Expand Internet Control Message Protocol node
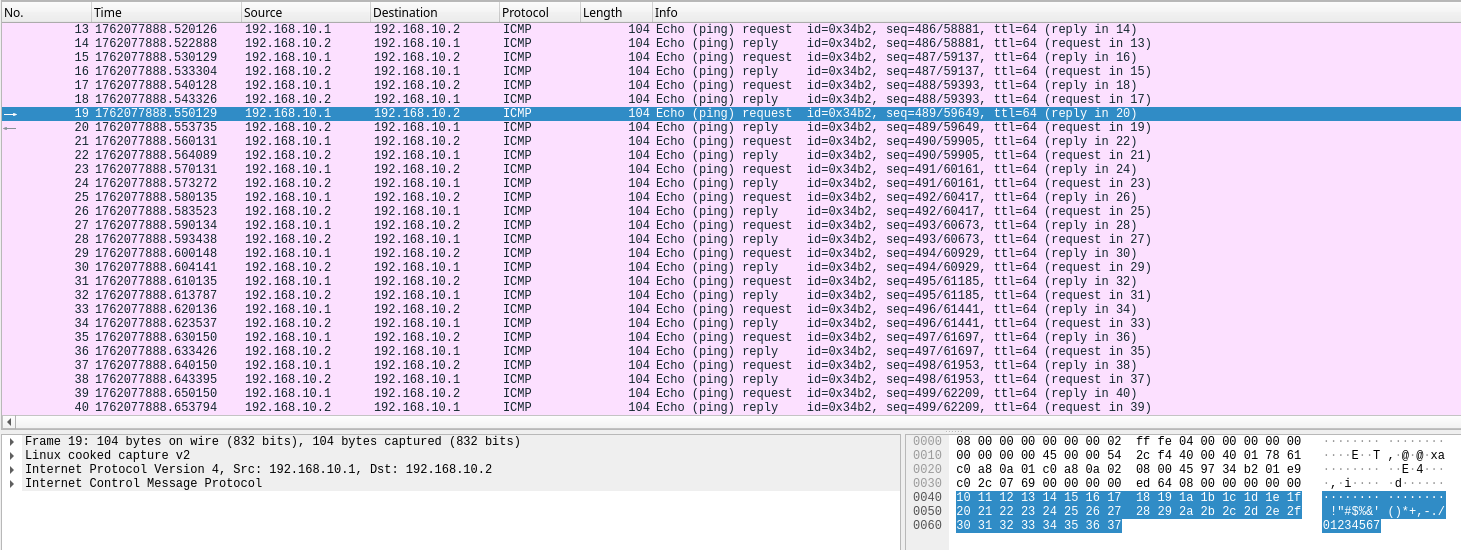 point(12,484)
